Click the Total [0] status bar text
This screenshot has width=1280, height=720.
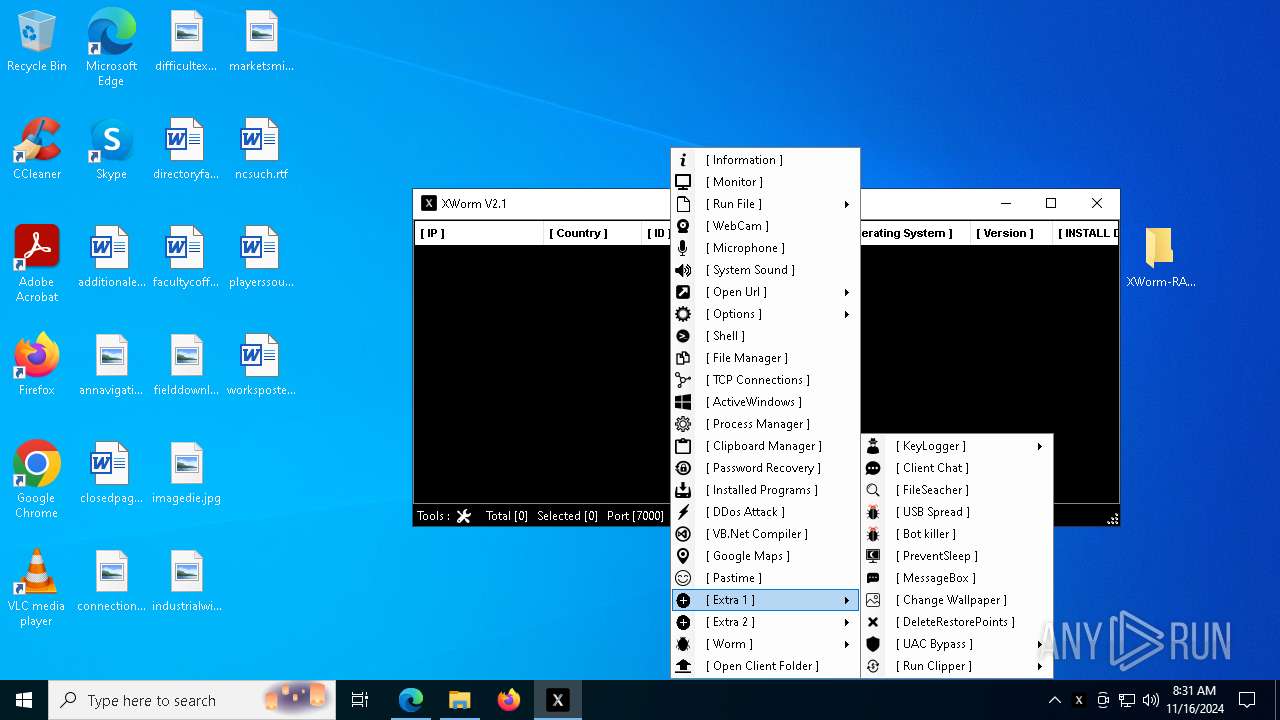506,516
